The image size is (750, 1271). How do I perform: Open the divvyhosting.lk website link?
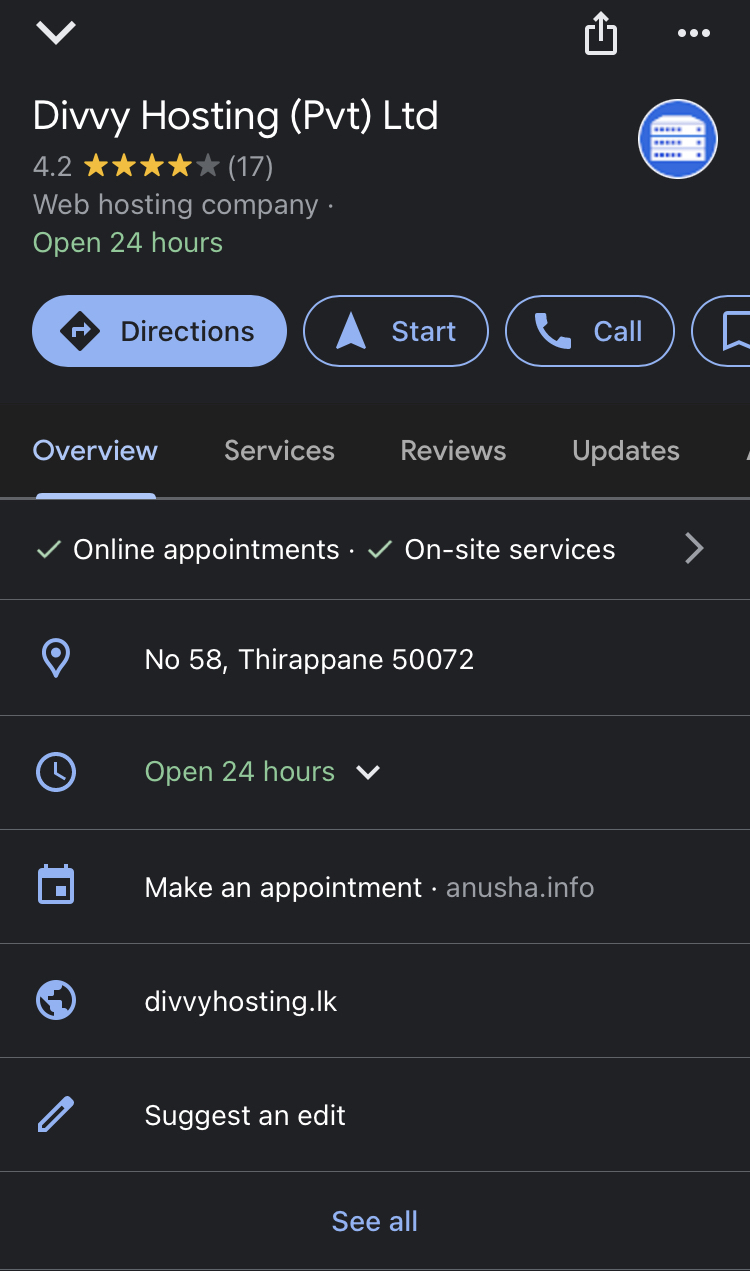point(241,1002)
